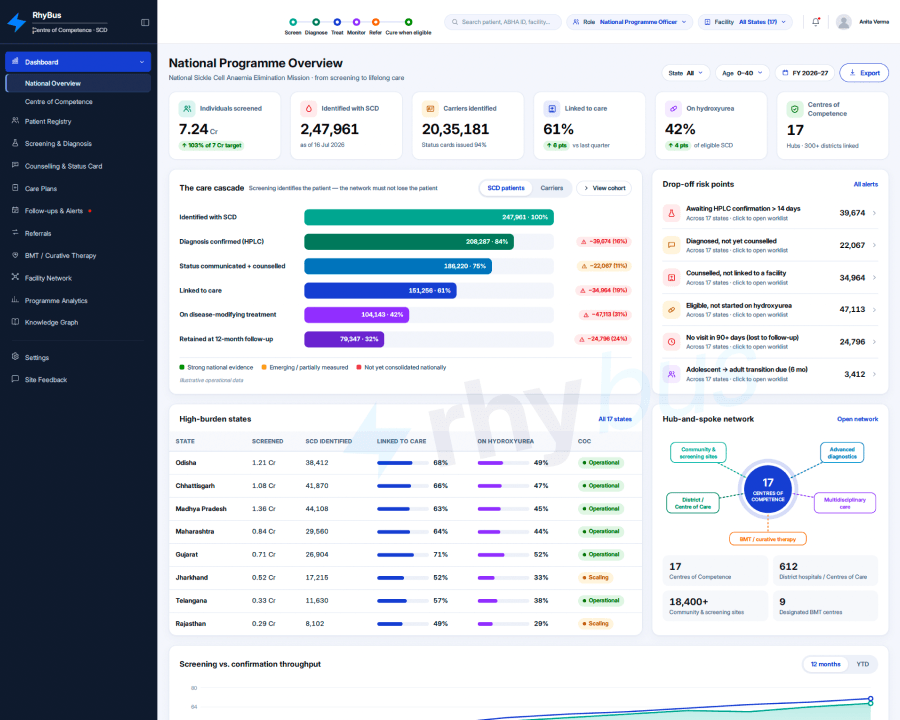Open the All 17 states link

pyautogui.click(x=615, y=419)
